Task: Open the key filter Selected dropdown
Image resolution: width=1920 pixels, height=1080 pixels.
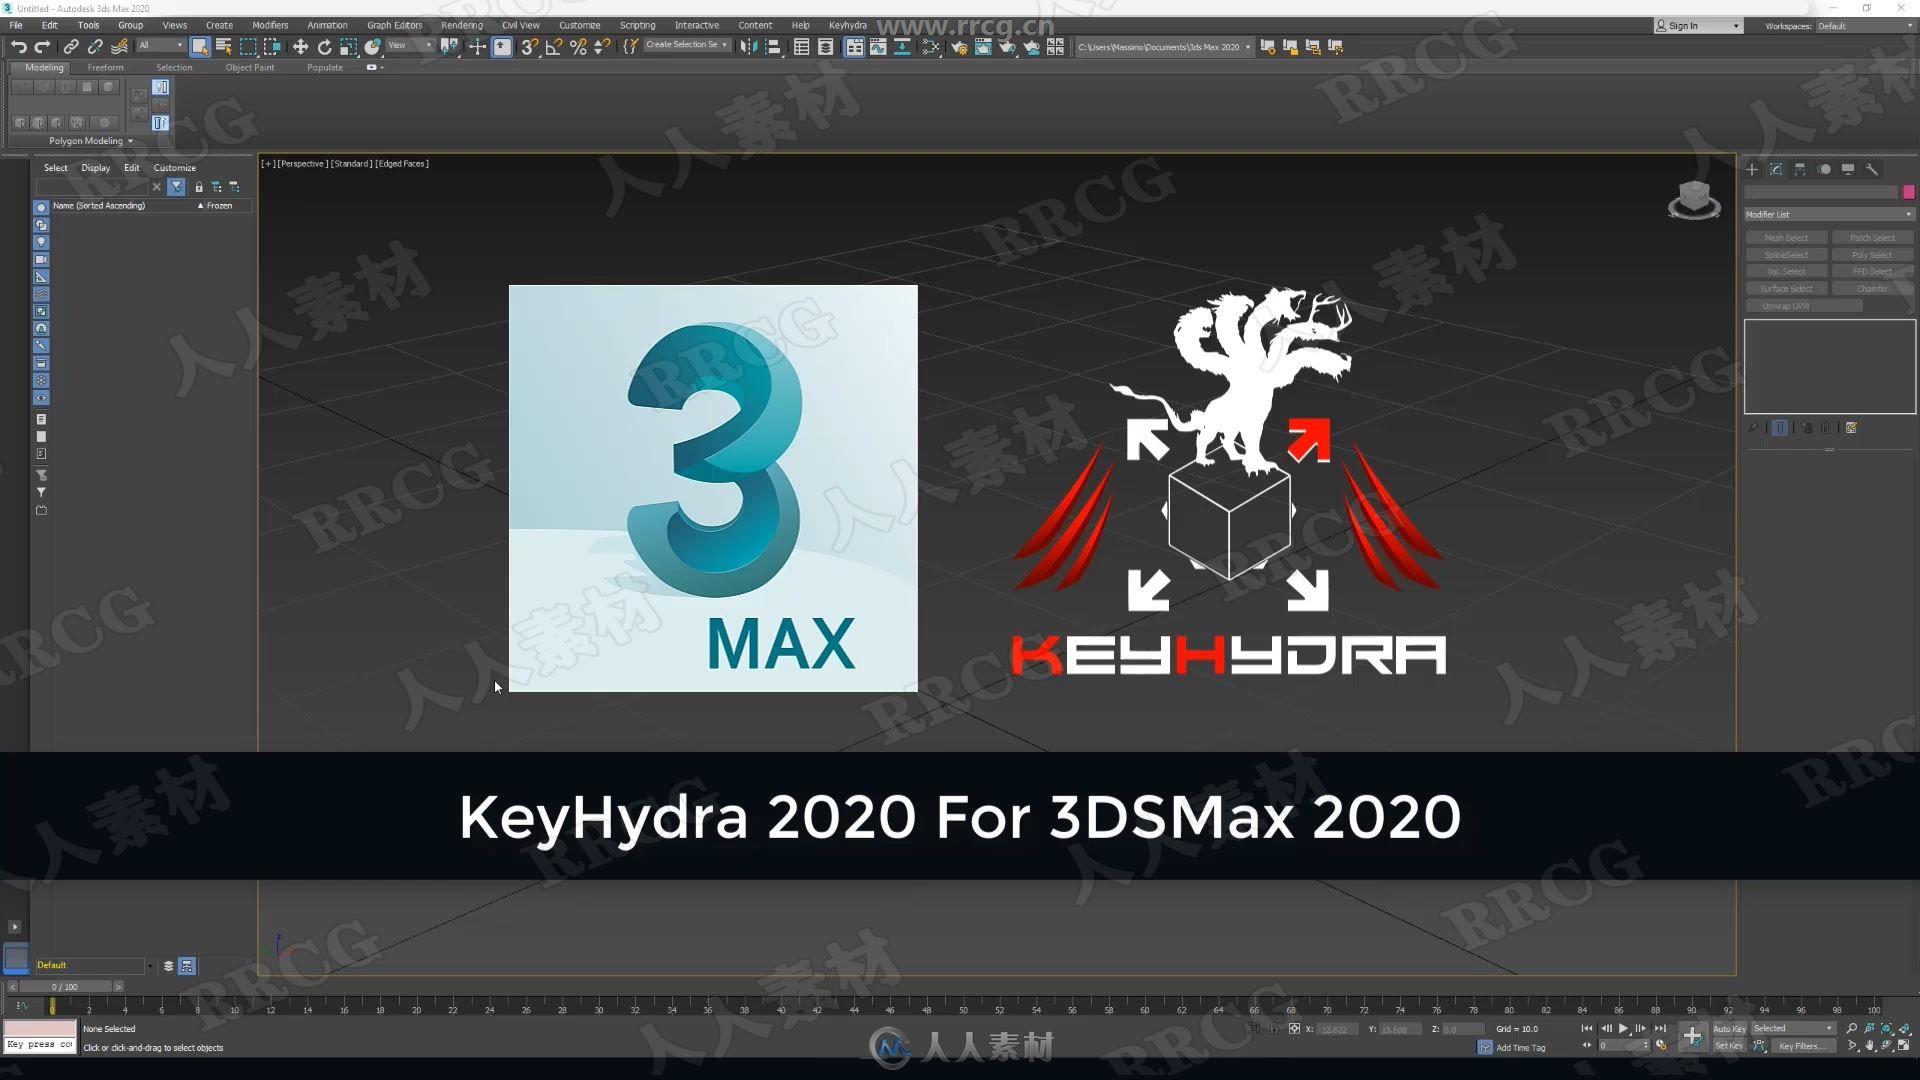Action: (1793, 1028)
